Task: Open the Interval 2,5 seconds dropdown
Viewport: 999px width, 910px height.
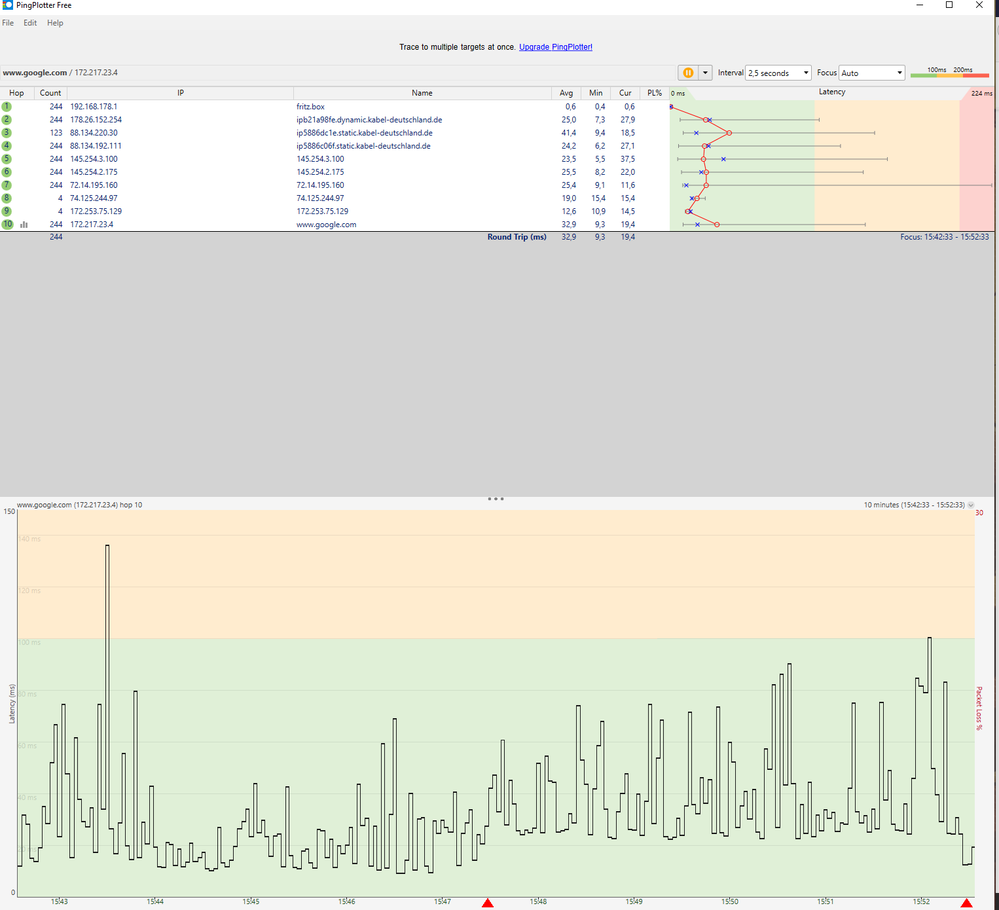Action: pos(778,73)
